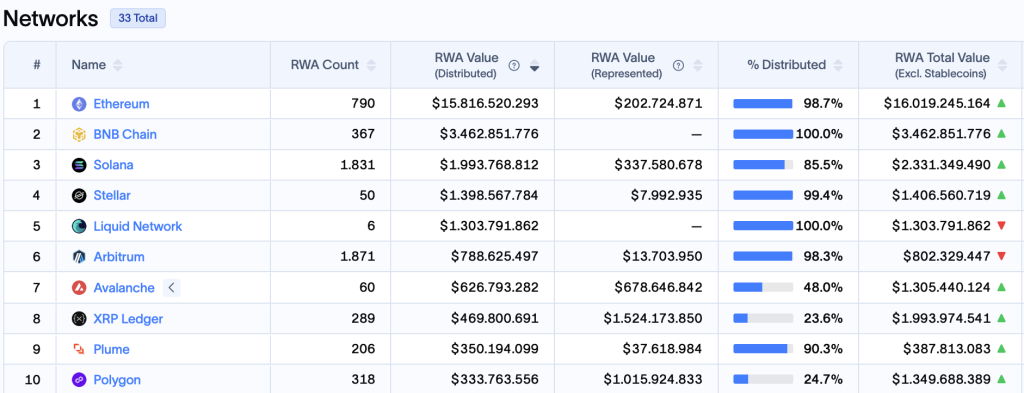Click total value $387.813.083 in Plume row

pyautogui.click(x=947, y=349)
